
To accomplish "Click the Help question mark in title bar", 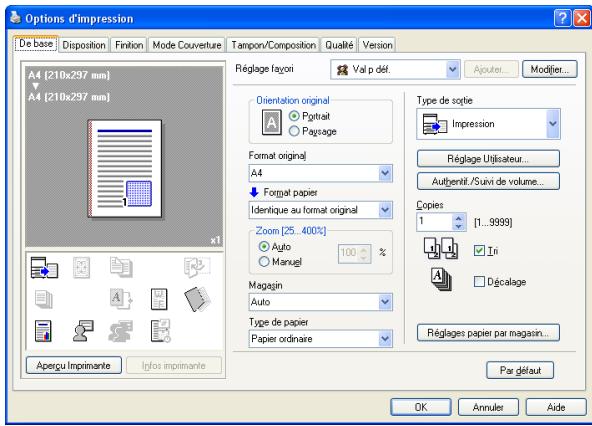I will [562, 18].
